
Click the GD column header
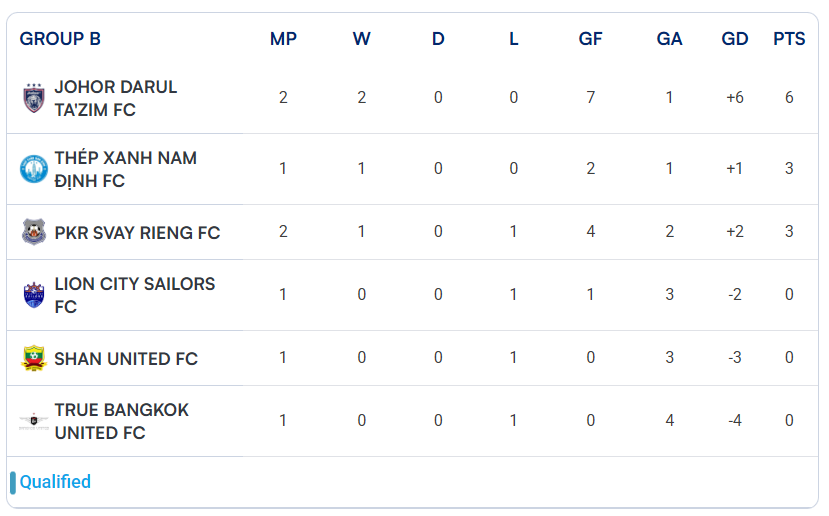tap(735, 39)
